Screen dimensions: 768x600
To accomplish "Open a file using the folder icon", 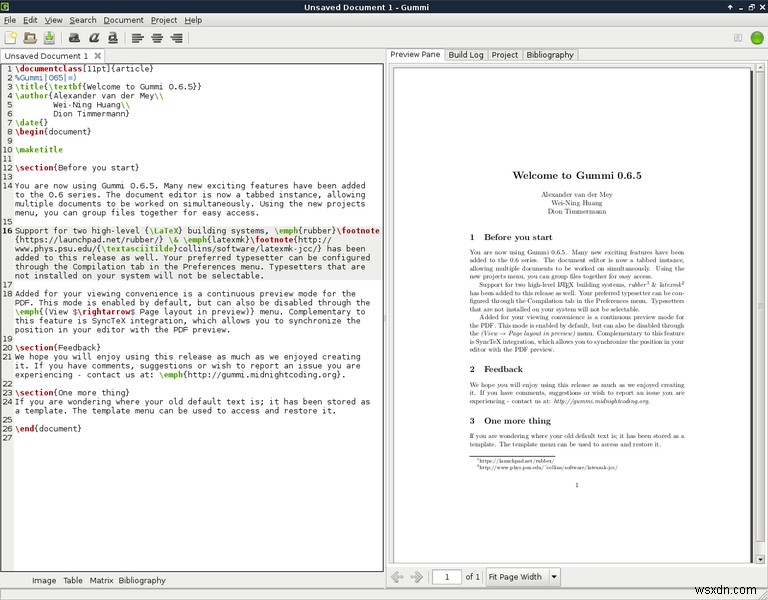I will pos(30,38).
